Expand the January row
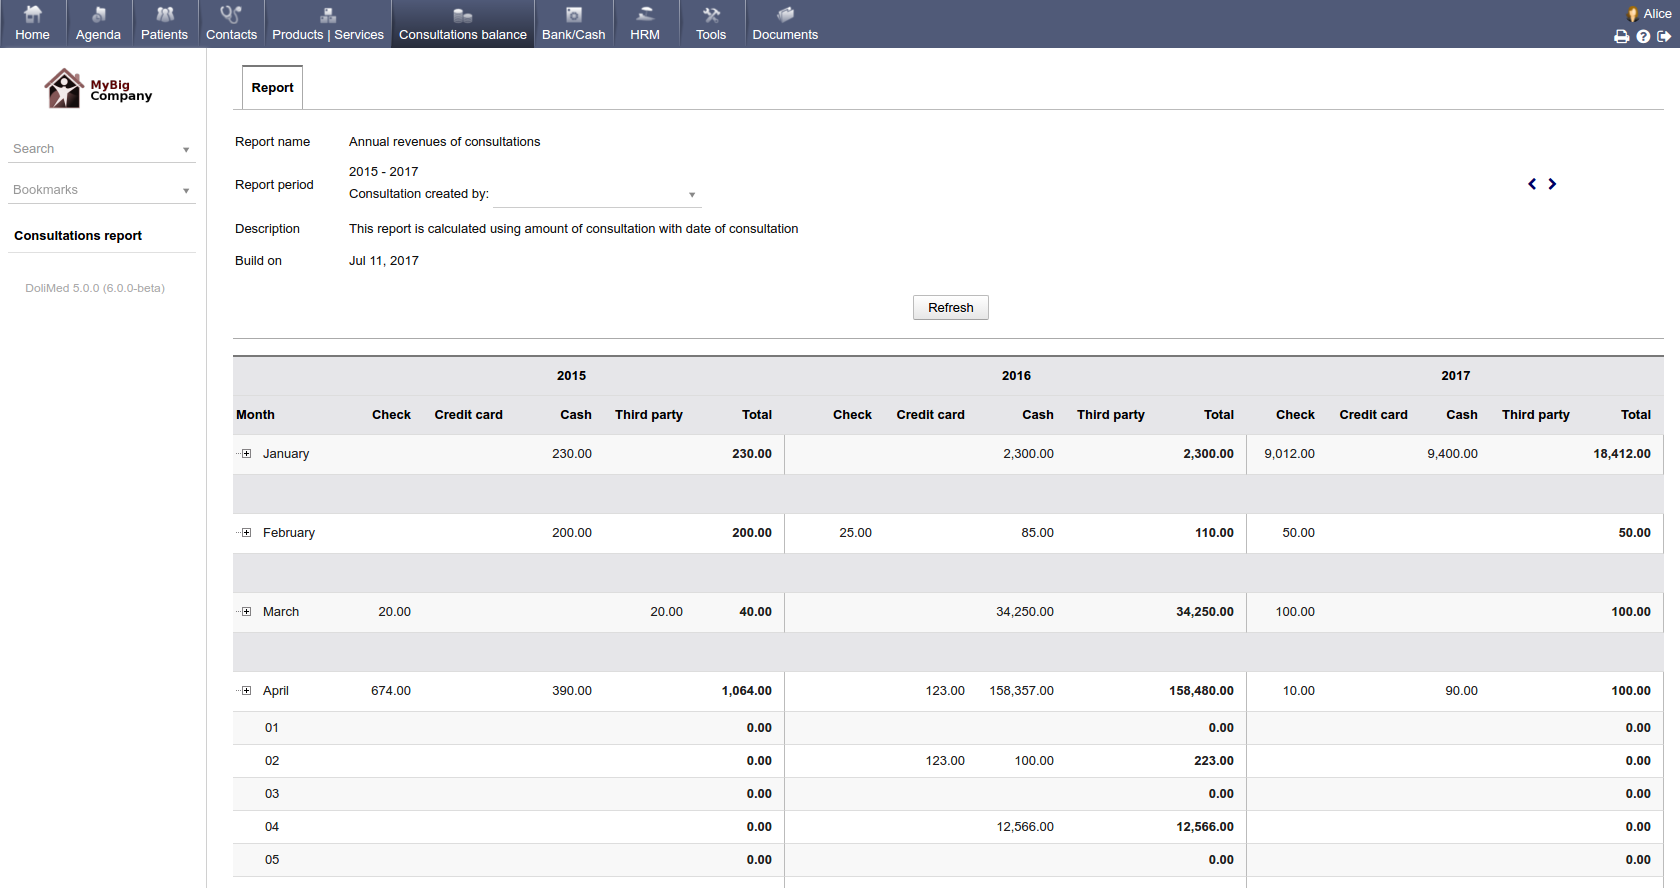The width and height of the screenshot is (1680, 888). 246,454
